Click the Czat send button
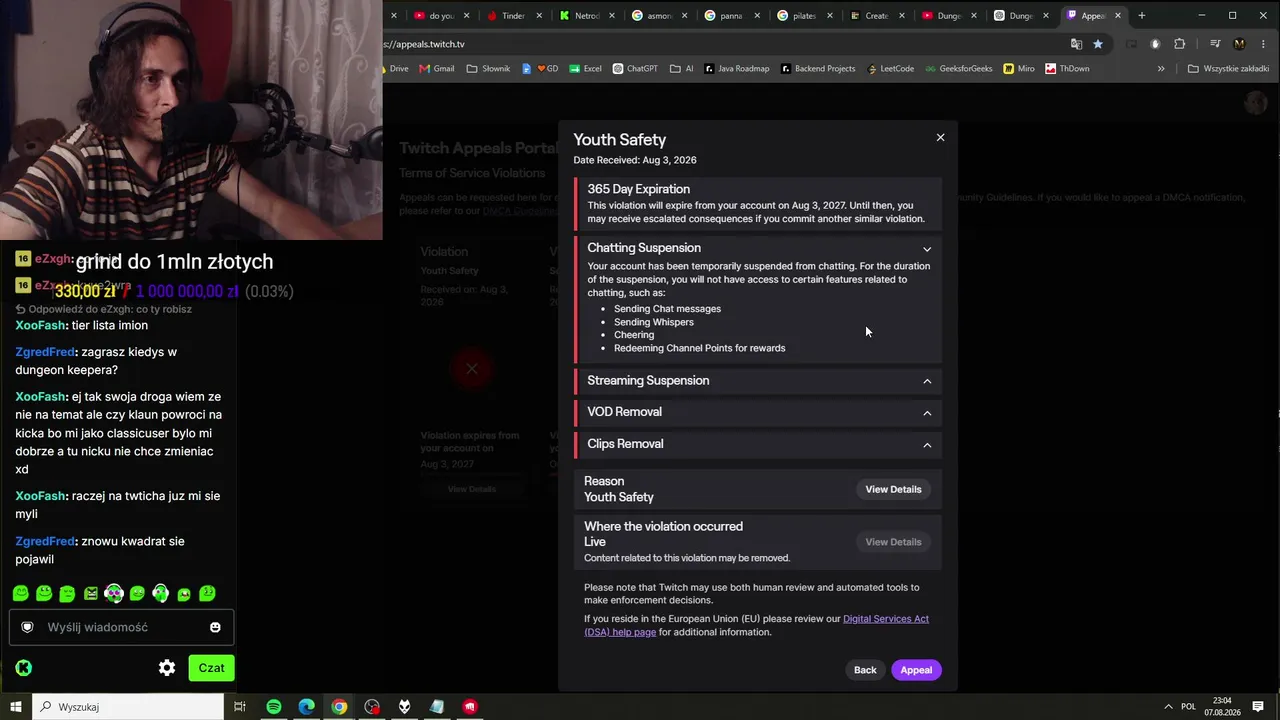 [x=211, y=668]
